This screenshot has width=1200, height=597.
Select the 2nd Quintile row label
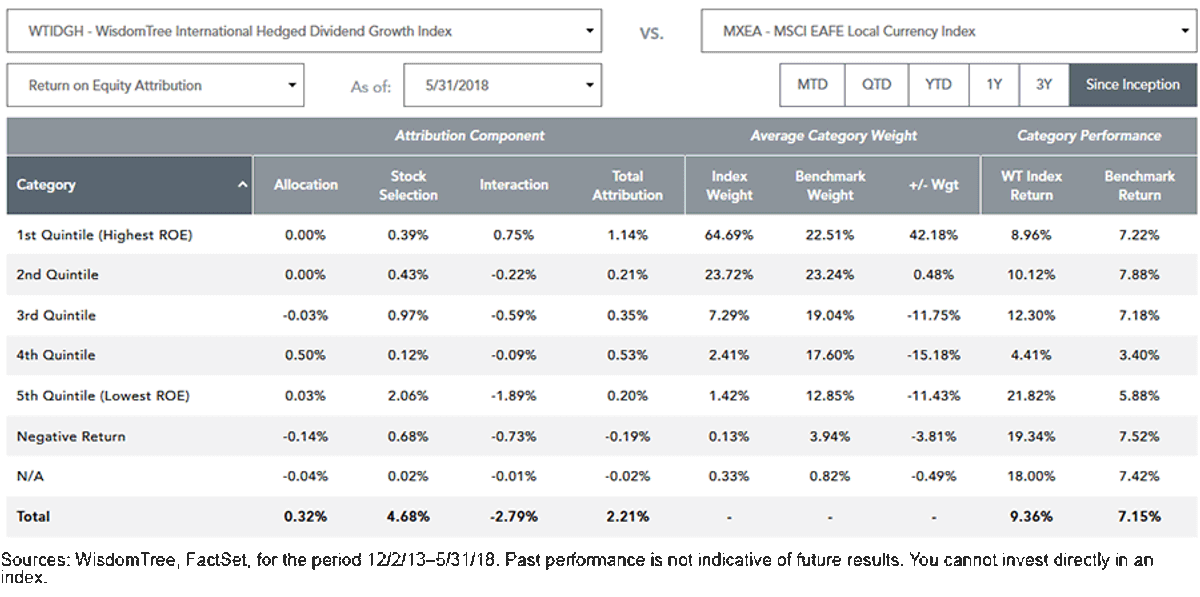pyautogui.click(x=57, y=275)
